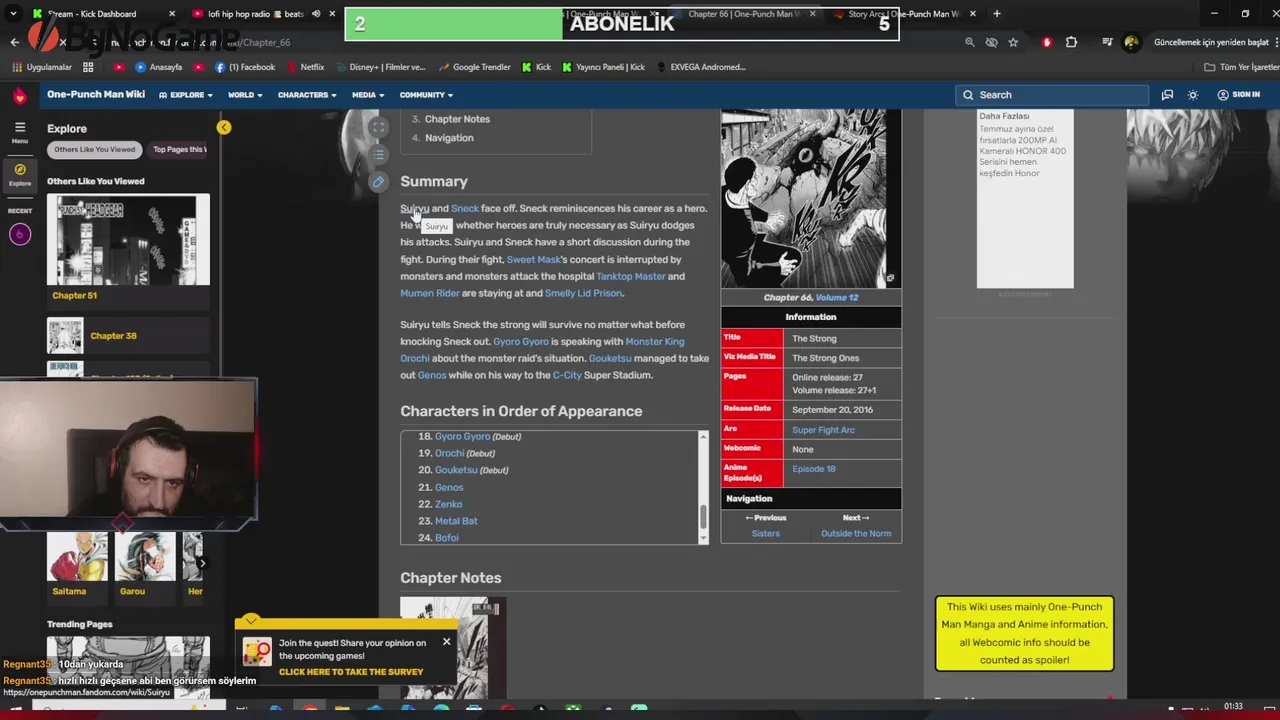Click the Fandom flame logo
1280x720 pixels.
[19, 95]
